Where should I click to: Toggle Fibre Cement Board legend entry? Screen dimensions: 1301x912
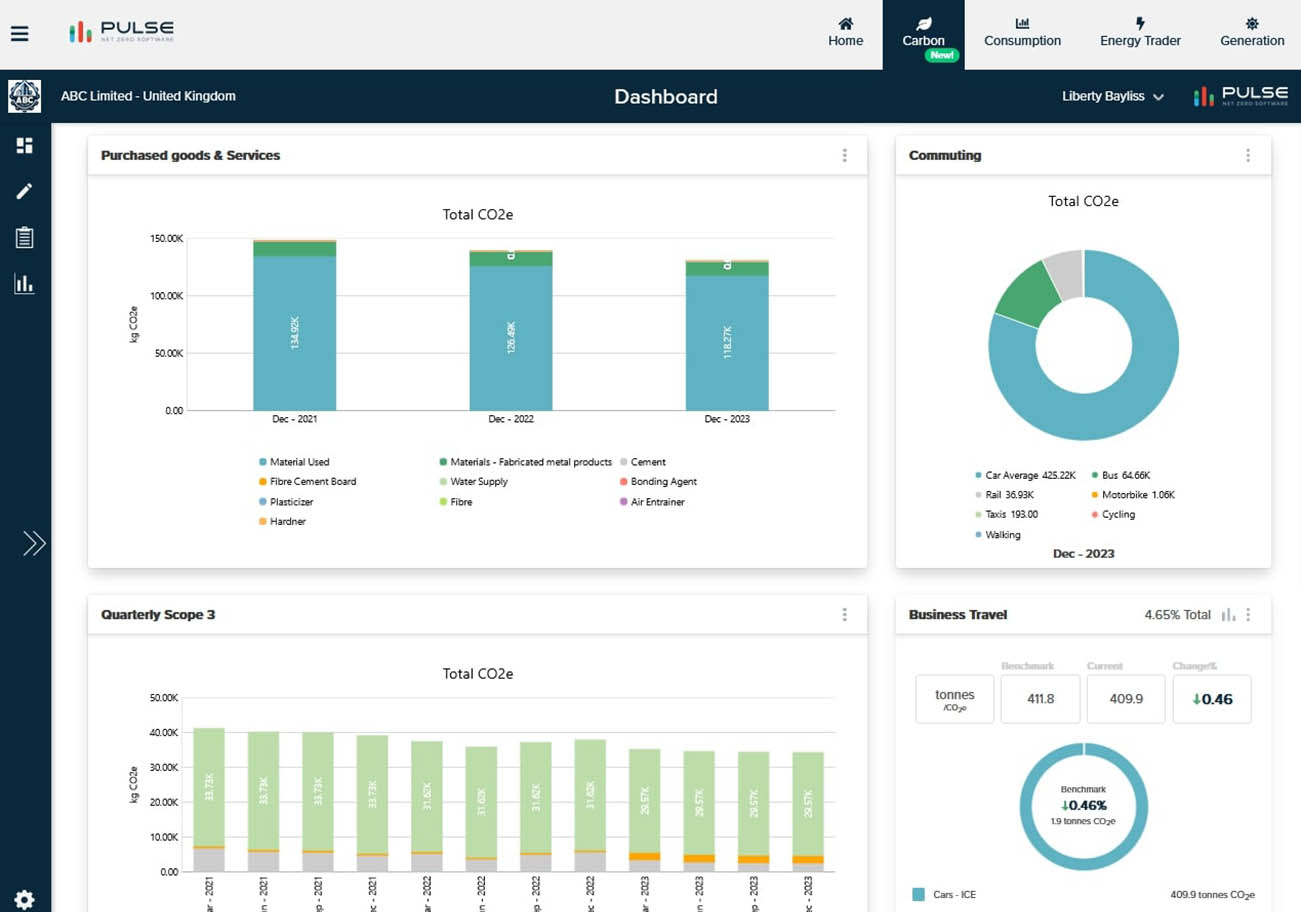307,481
